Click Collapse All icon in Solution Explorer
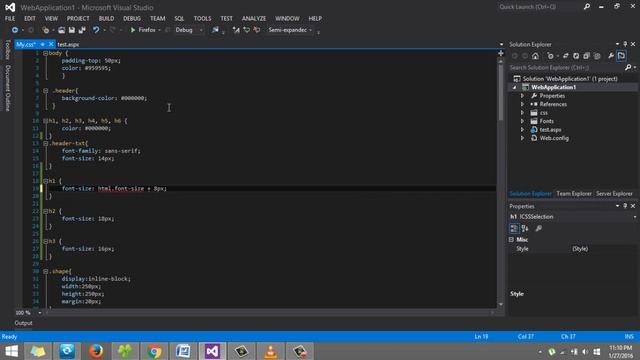Screen dimensions: 640x360 pyautogui.click(x=587, y=56)
